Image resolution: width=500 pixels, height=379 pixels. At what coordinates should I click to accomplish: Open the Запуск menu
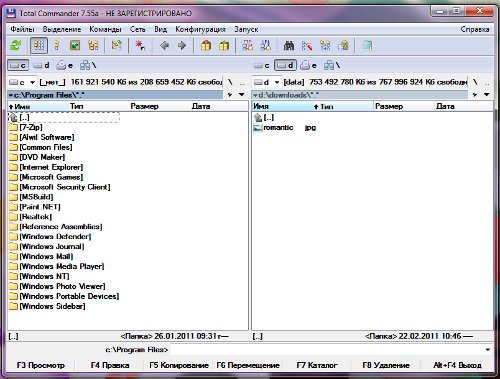pyautogui.click(x=246, y=29)
